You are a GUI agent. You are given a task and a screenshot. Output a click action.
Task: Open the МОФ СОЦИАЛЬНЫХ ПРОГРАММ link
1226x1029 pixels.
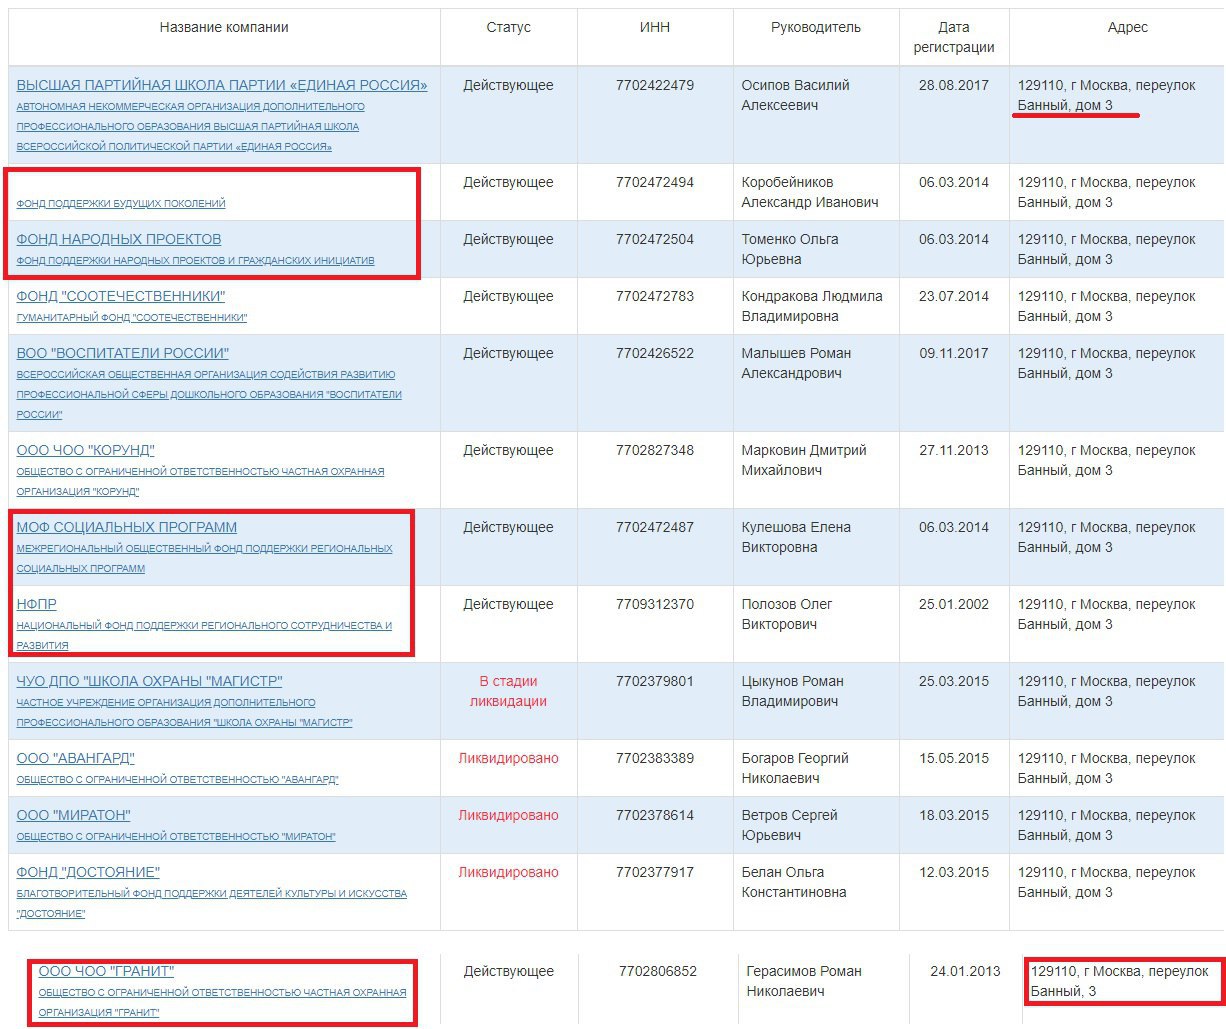[127, 527]
